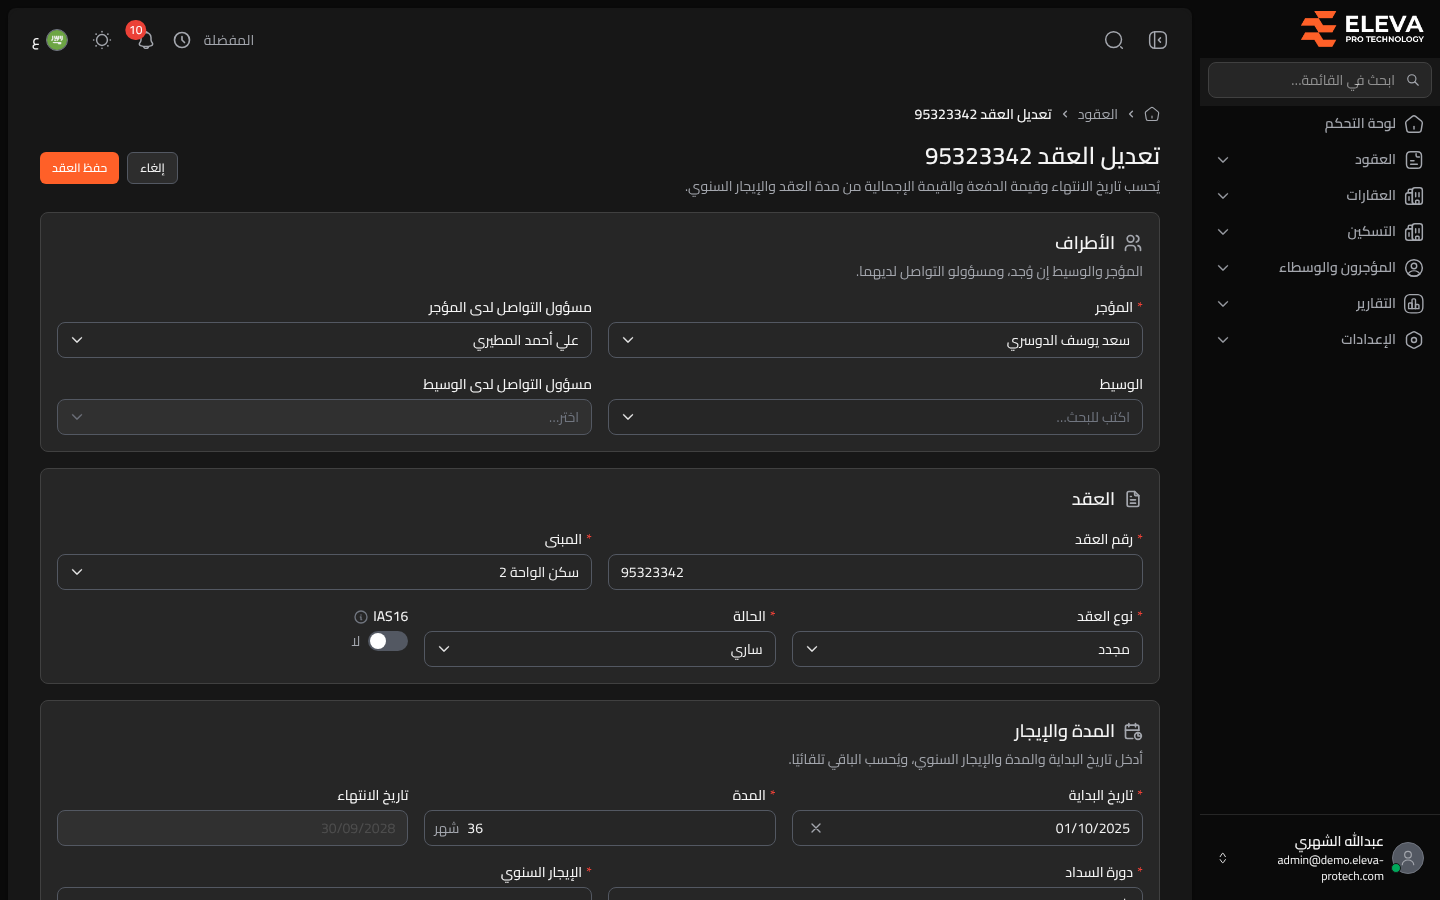The width and height of the screenshot is (1440, 900).
Task: Follow the العقود breadcrumb link
Action: pyautogui.click(x=1097, y=114)
